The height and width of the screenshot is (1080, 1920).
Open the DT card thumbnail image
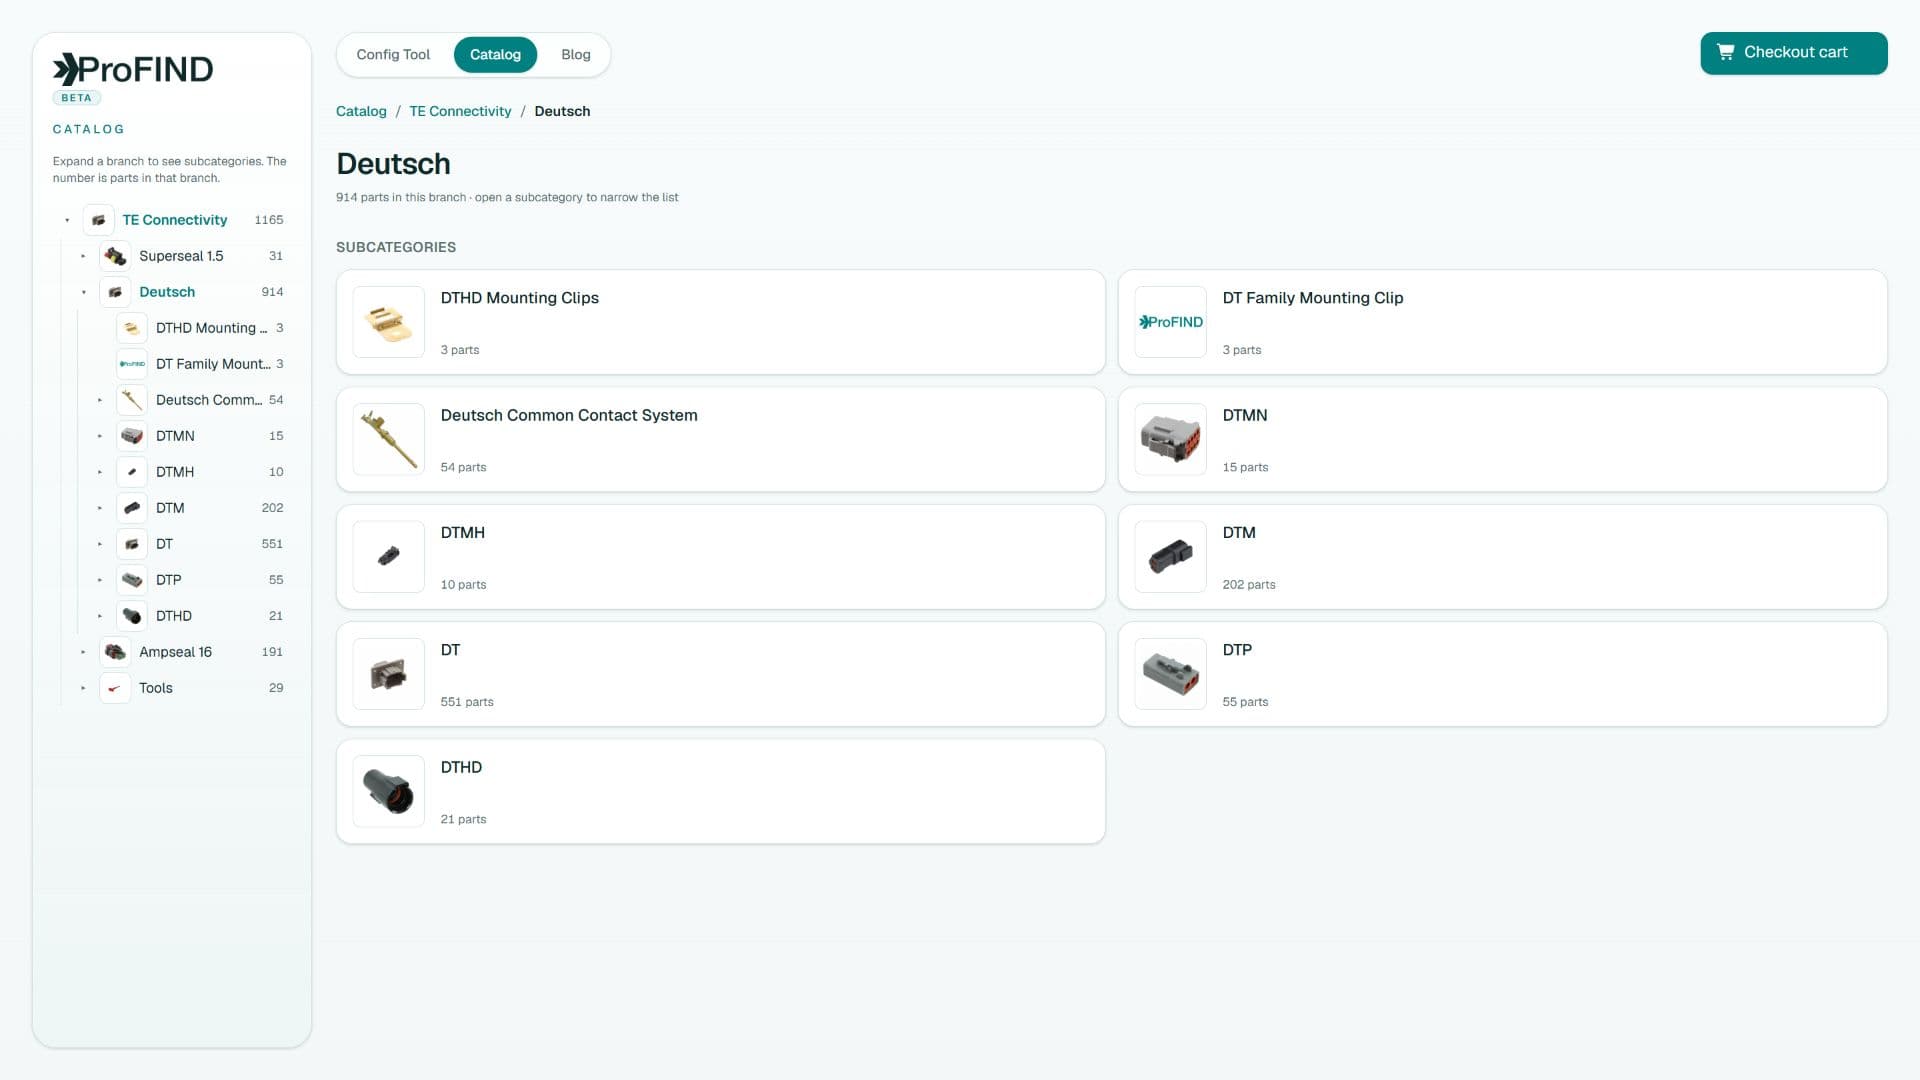coord(389,674)
